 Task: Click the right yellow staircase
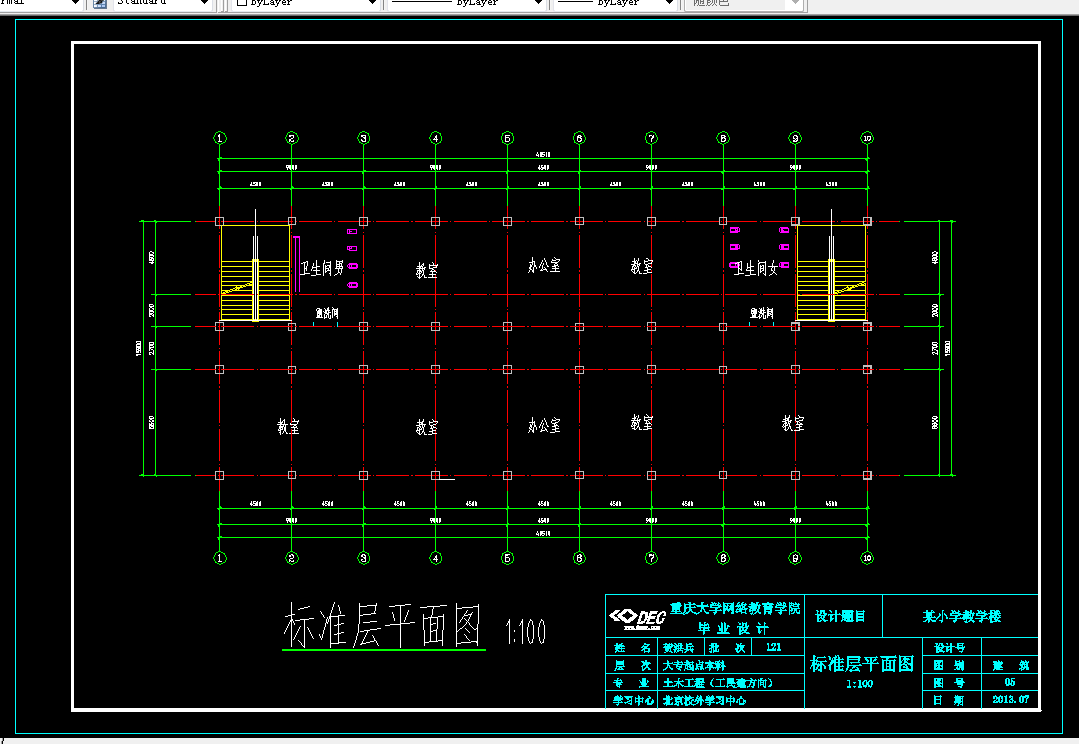click(831, 273)
